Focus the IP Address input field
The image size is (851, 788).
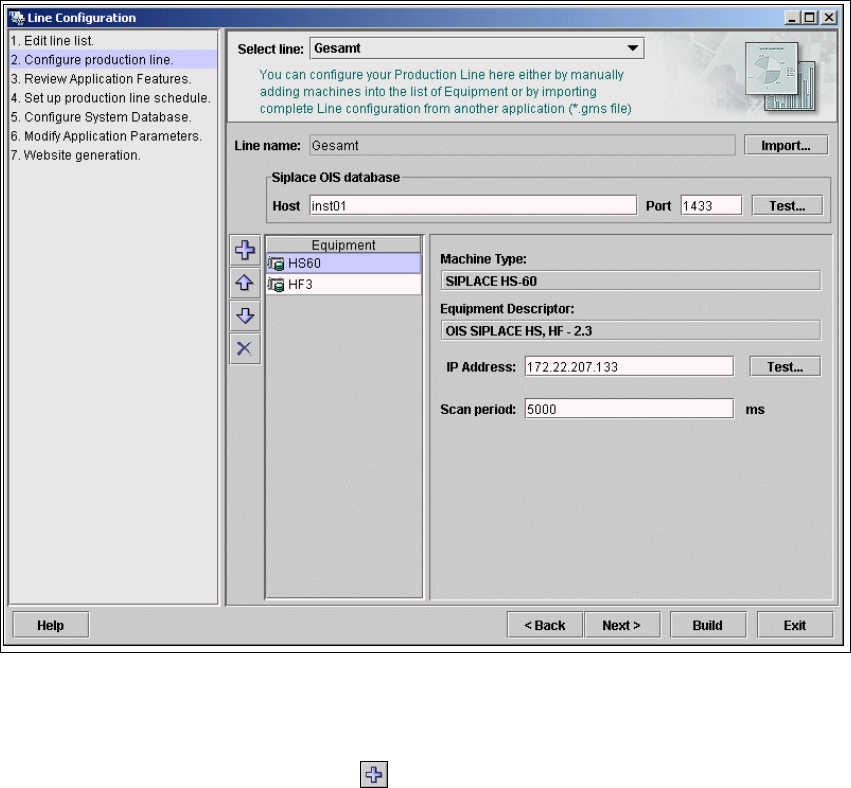(x=629, y=367)
